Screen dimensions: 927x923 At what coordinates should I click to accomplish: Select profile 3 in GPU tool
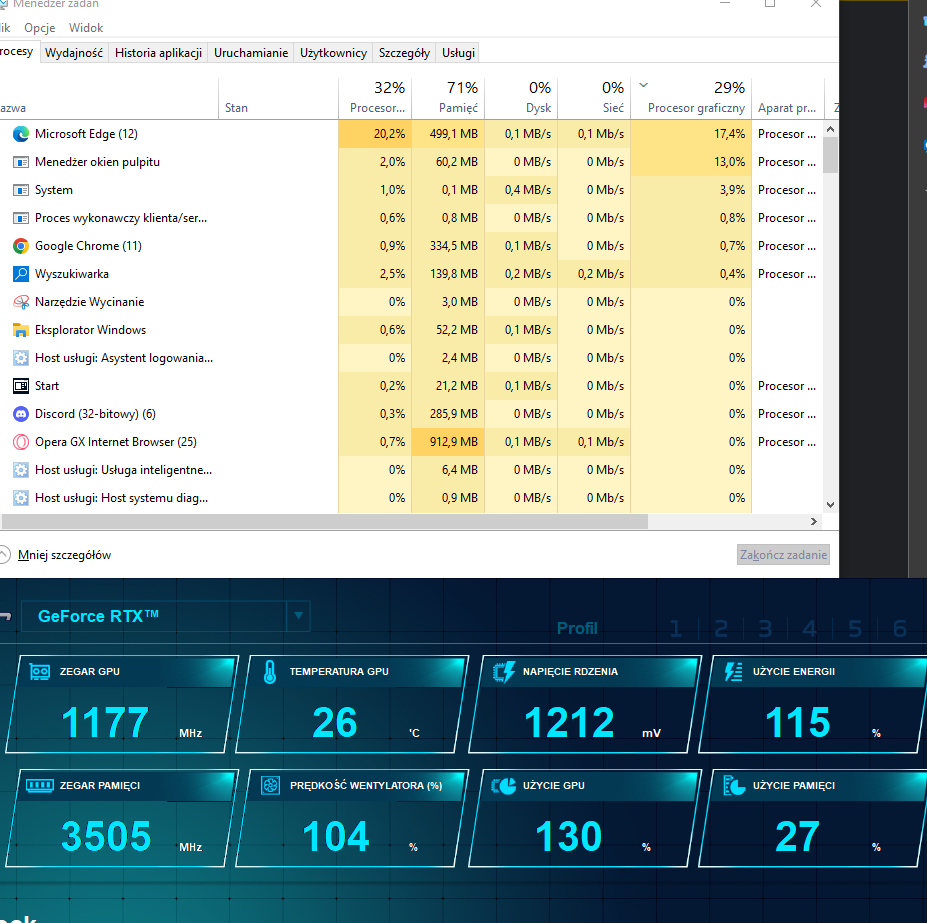[765, 629]
